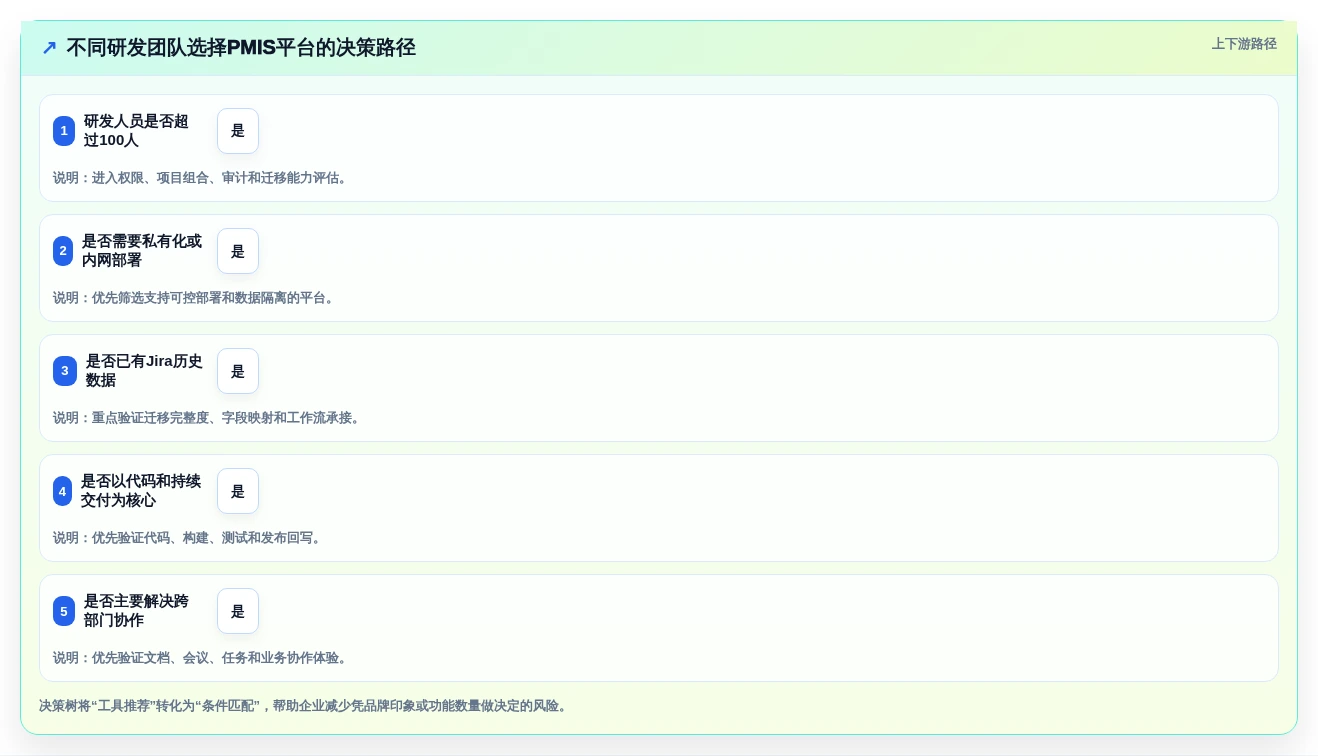Image resolution: width=1318 pixels, height=756 pixels.
Task: Click question text 是否已有Jira历史数据
Action: click(144, 371)
